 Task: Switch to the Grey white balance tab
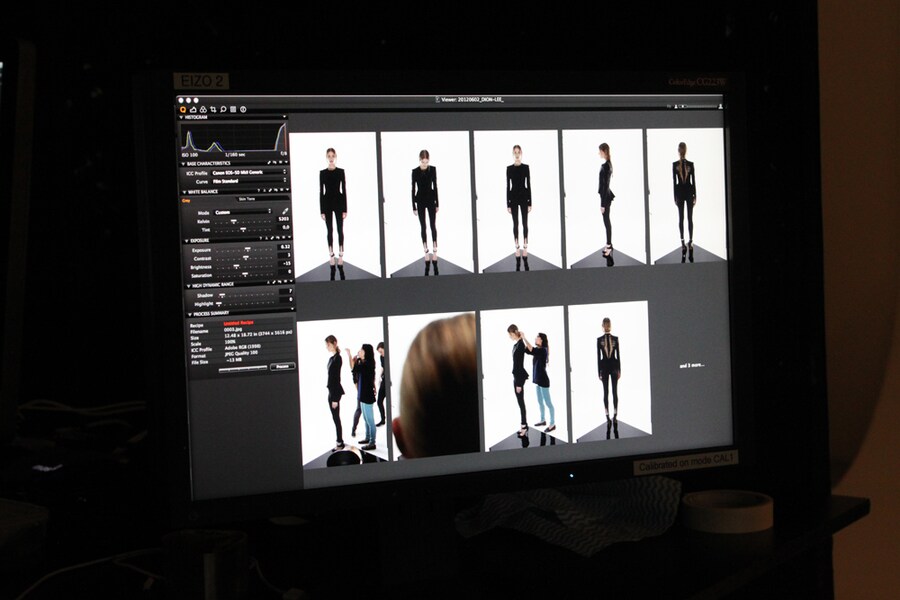[186, 201]
